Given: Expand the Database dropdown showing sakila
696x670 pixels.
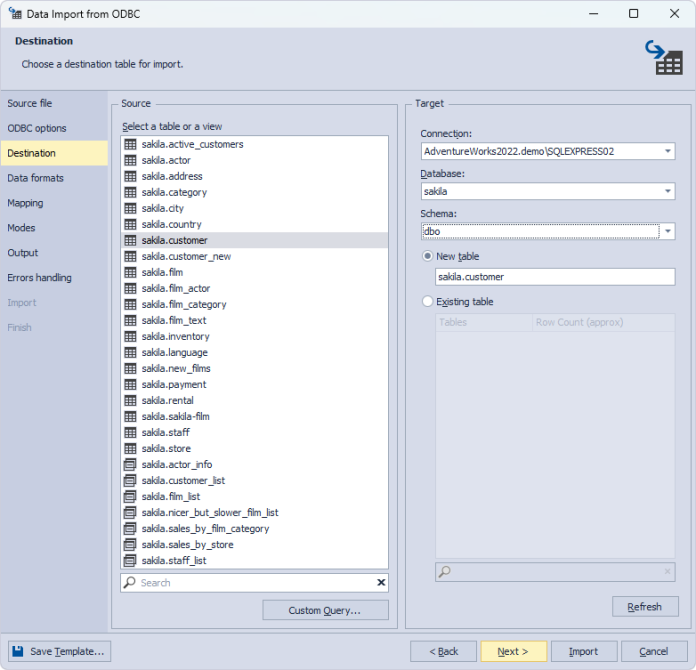Looking at the screenshot, I should tap(667, 191).
